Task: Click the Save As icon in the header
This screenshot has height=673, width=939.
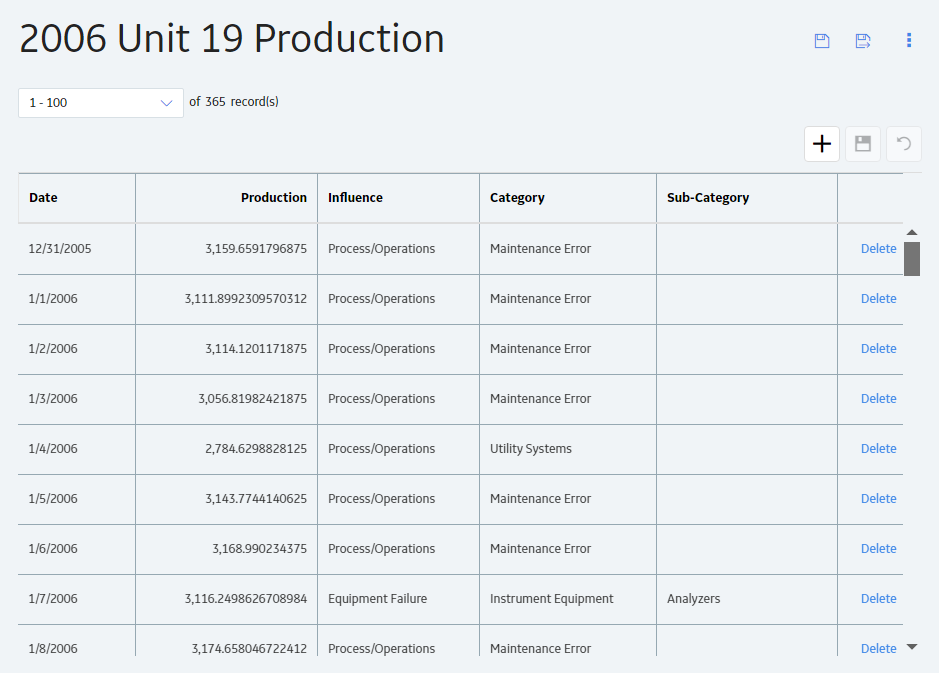Action: (x=863, y=41)
